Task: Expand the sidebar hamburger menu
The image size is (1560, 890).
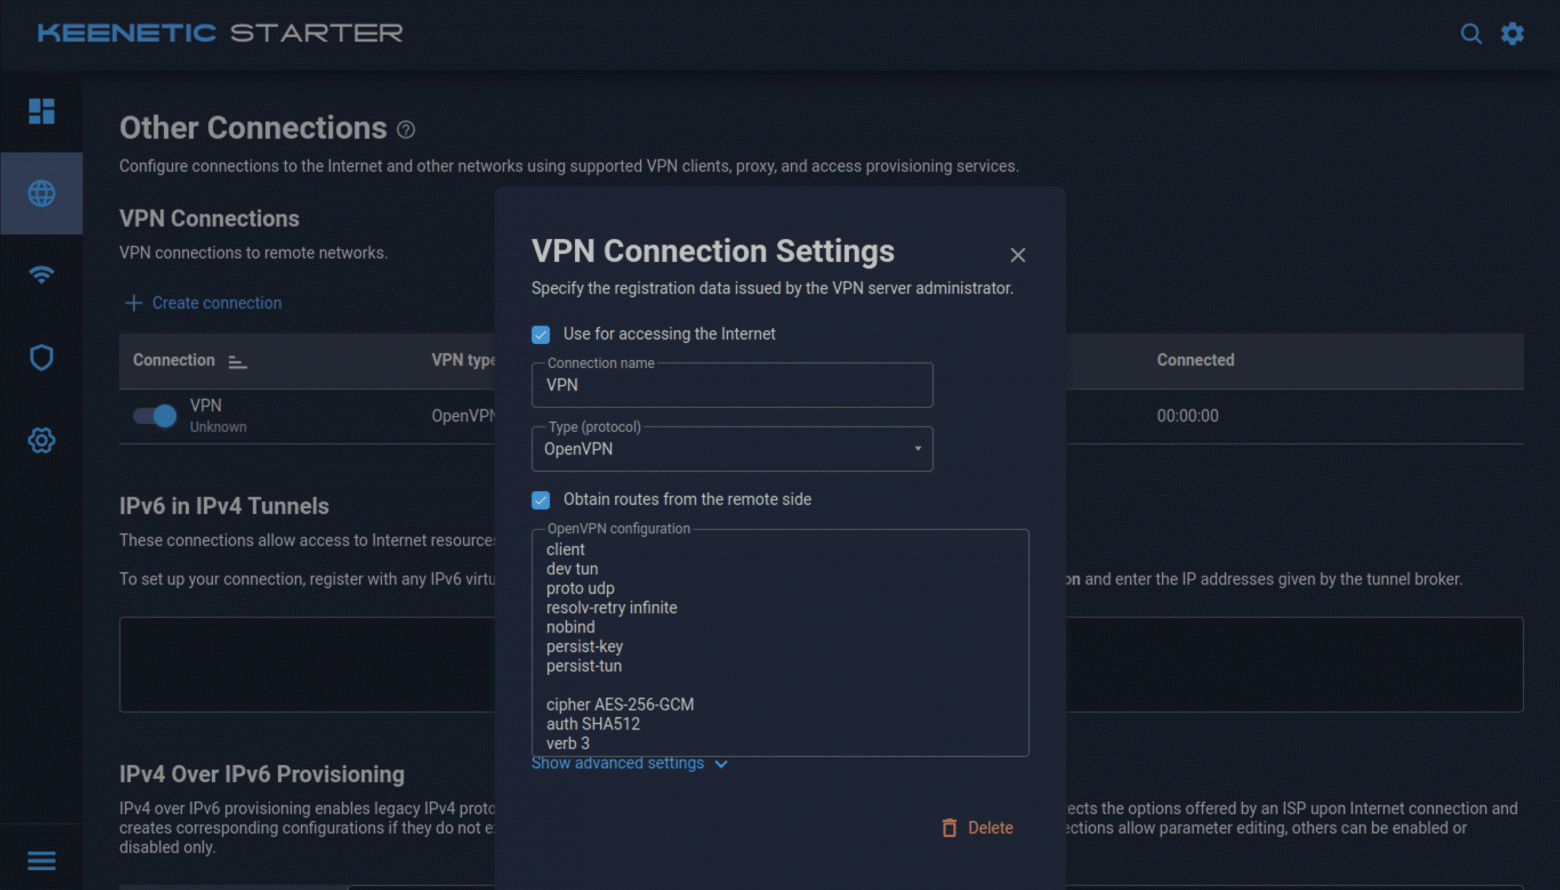Action: pos(41,860)
